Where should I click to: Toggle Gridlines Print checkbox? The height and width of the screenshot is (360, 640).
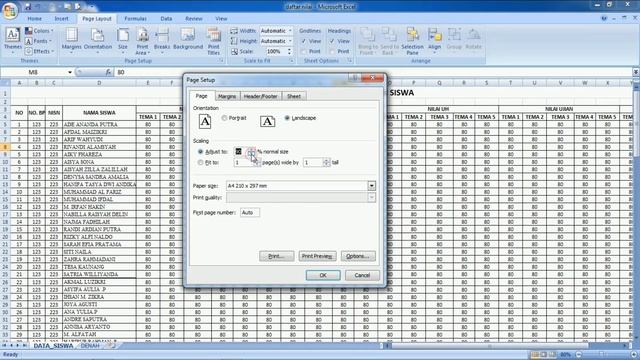click(304, 51)
